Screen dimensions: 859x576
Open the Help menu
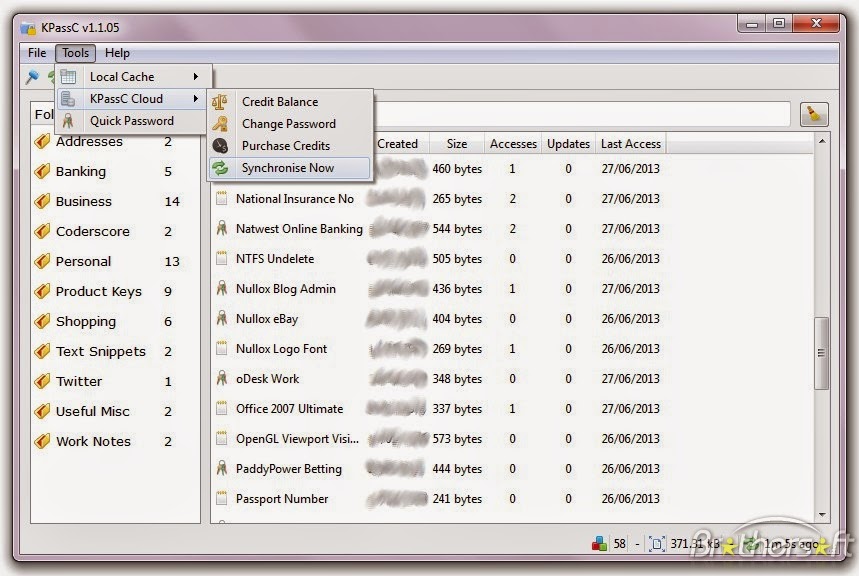click(117, 53)
